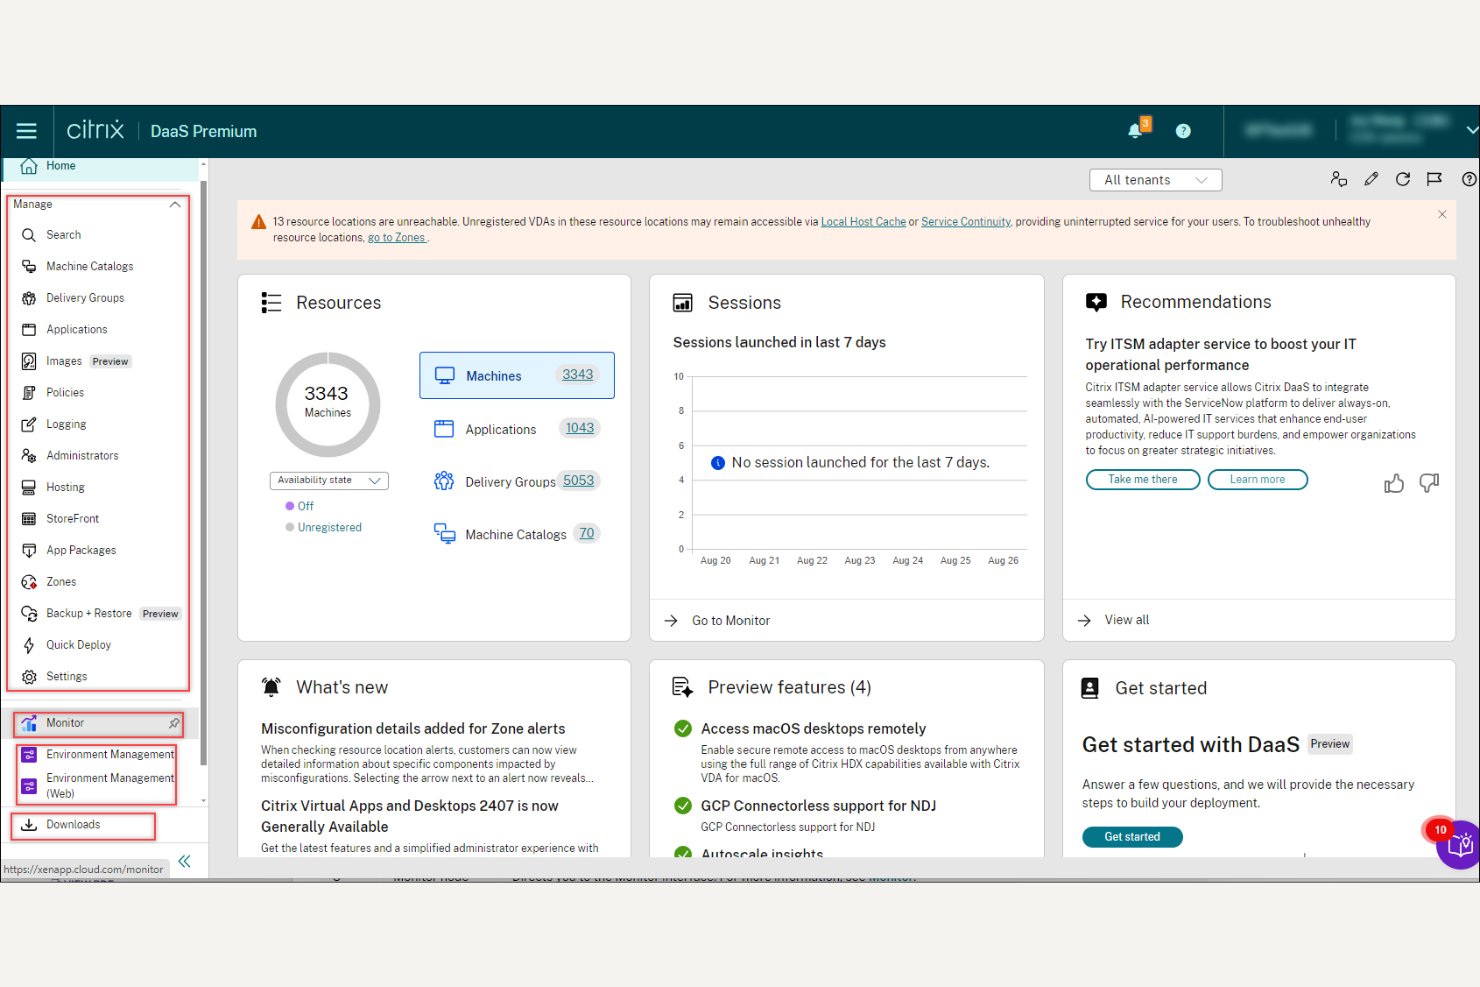Click the edit pencil icon in toolbar
1480x987 pixels.
pos(1371,179)
